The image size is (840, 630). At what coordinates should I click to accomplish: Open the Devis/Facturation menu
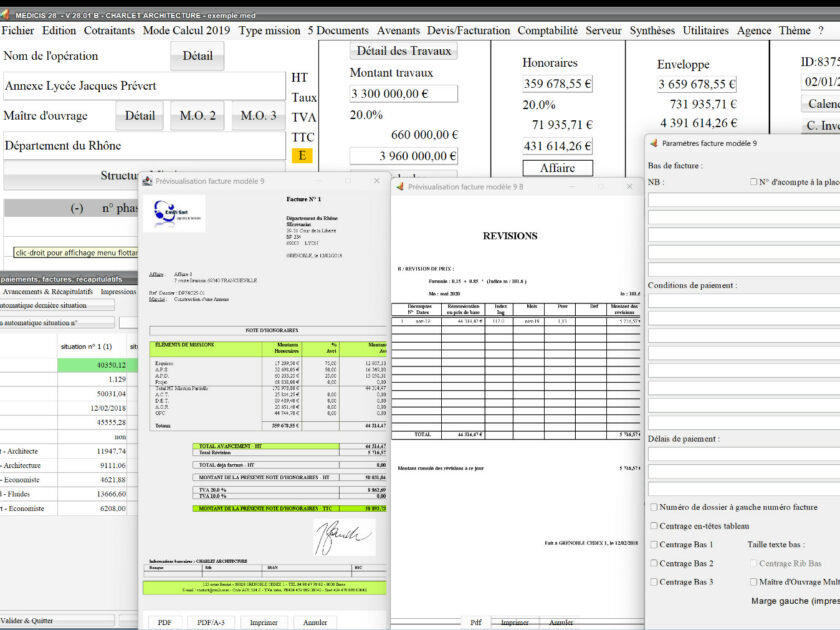(x=468, y=31)
